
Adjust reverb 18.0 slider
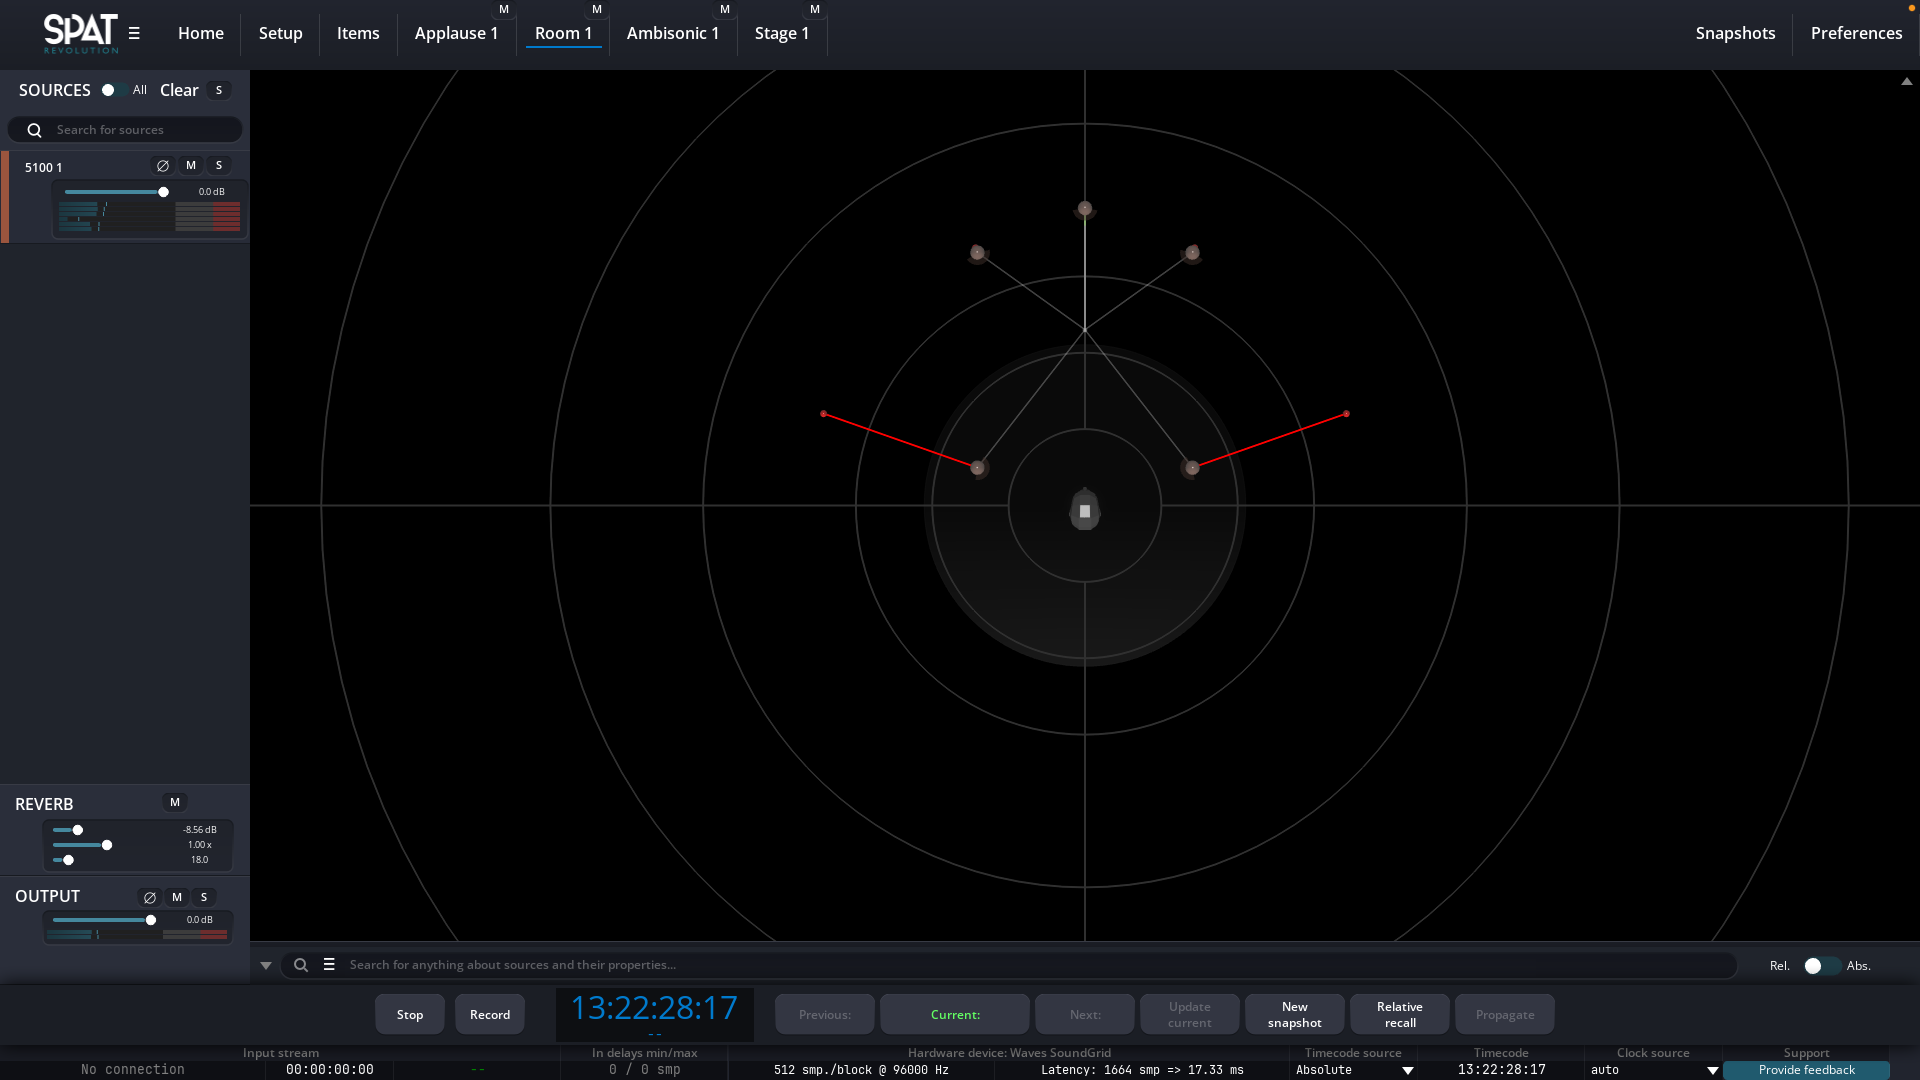68,860
